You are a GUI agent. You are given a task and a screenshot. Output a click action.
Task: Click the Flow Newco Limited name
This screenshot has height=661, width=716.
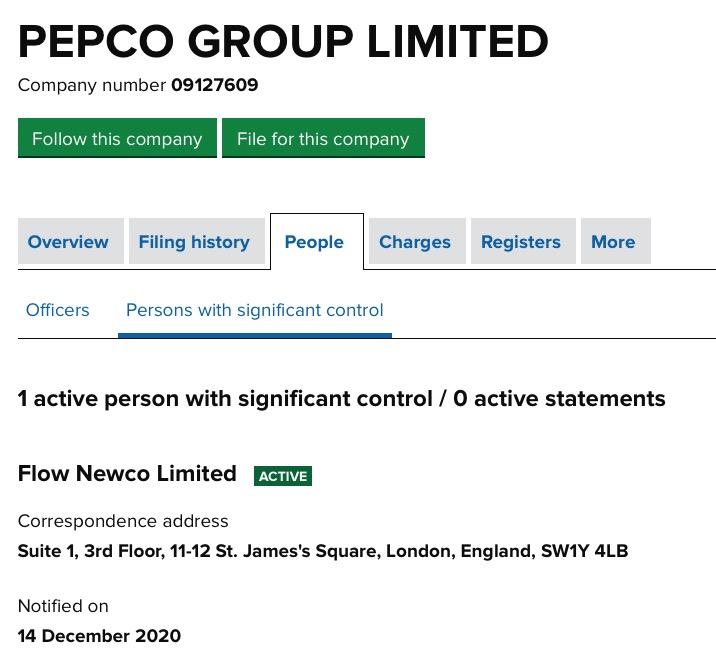(127, 474)
